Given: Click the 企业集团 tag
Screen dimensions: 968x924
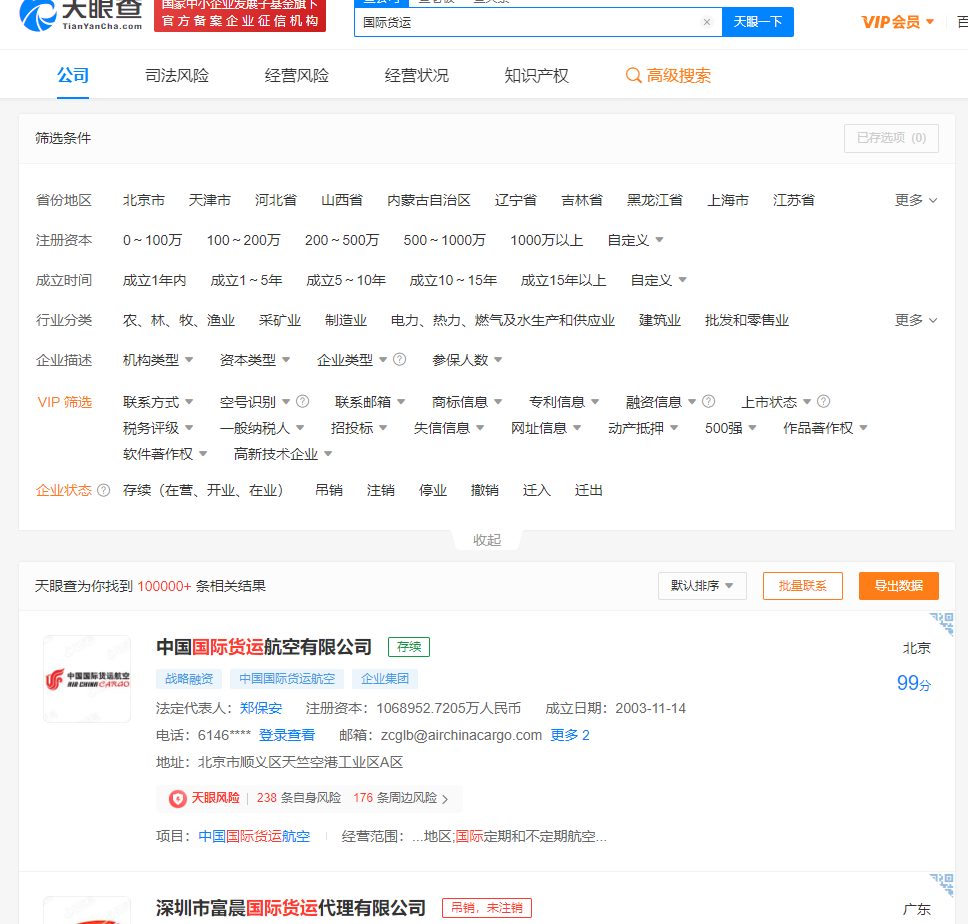Looking at the screenshot, I should [x=385, y=679].
